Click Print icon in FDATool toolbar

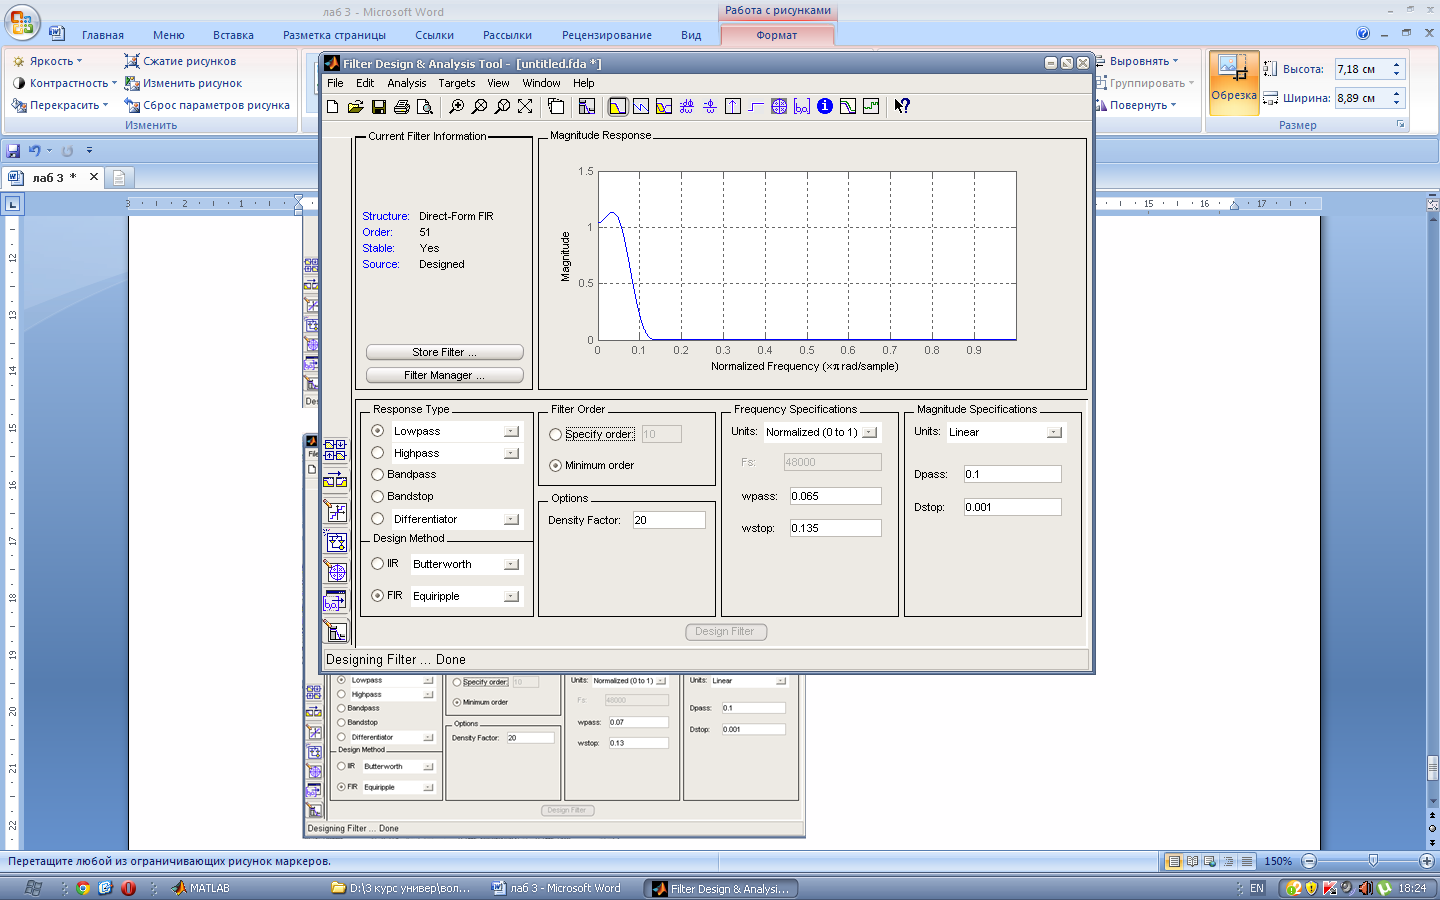[x=401, y=106]
